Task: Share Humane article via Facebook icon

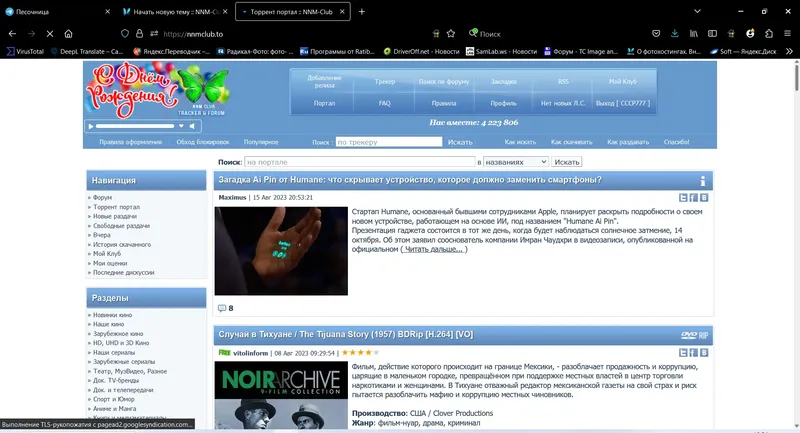Action: (693, 197)
